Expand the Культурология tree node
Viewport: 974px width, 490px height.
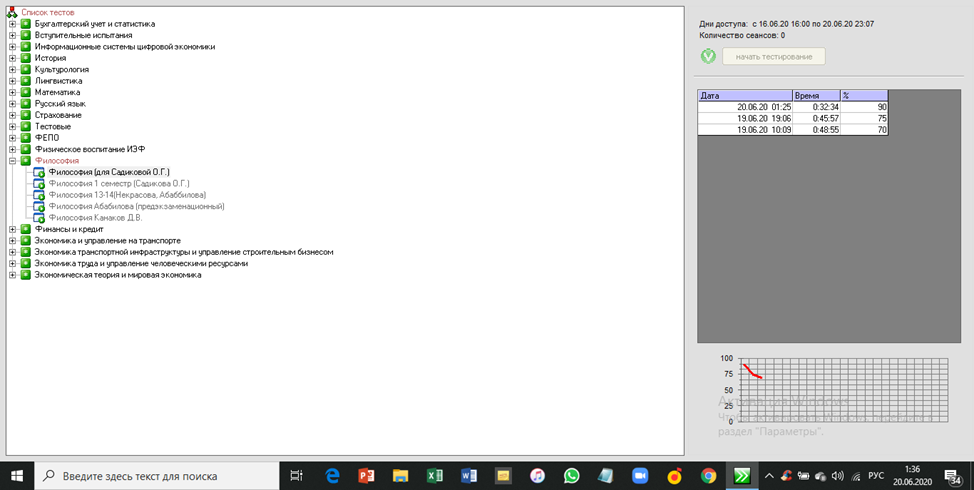point(12,70)
